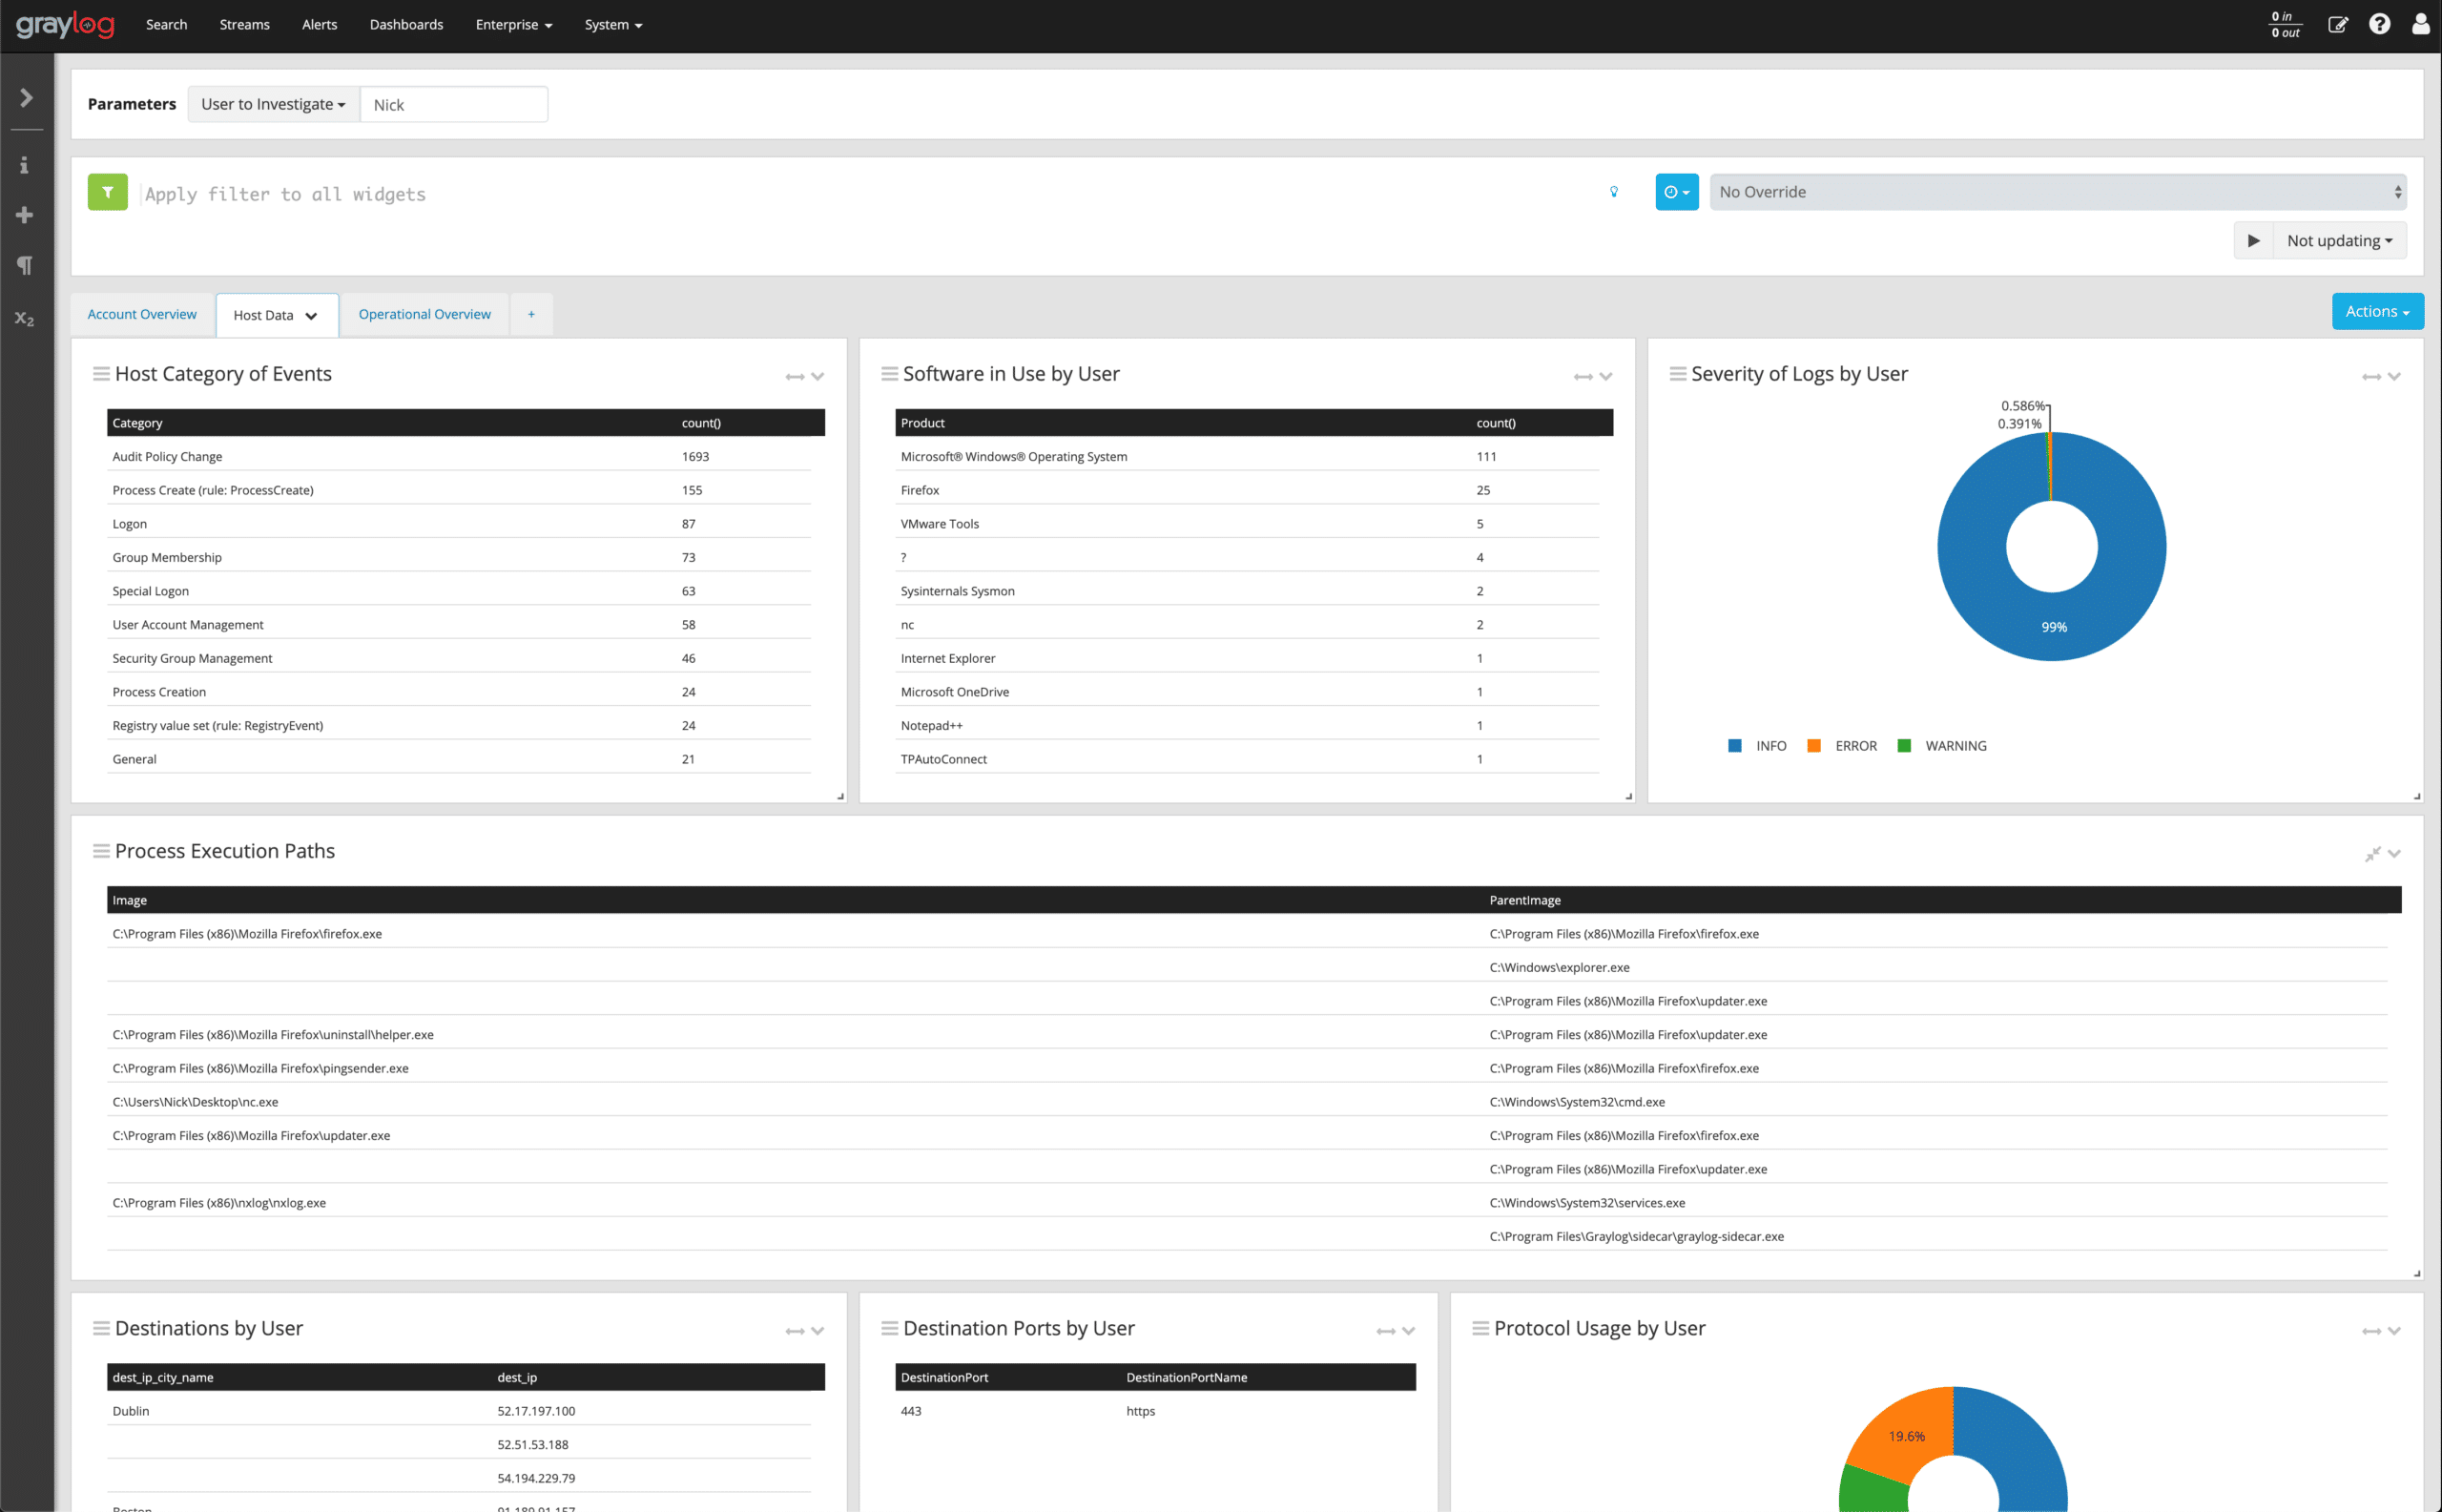Open the No Override time range select
Viewport: 2442px width, 1512px height.
2057,192
